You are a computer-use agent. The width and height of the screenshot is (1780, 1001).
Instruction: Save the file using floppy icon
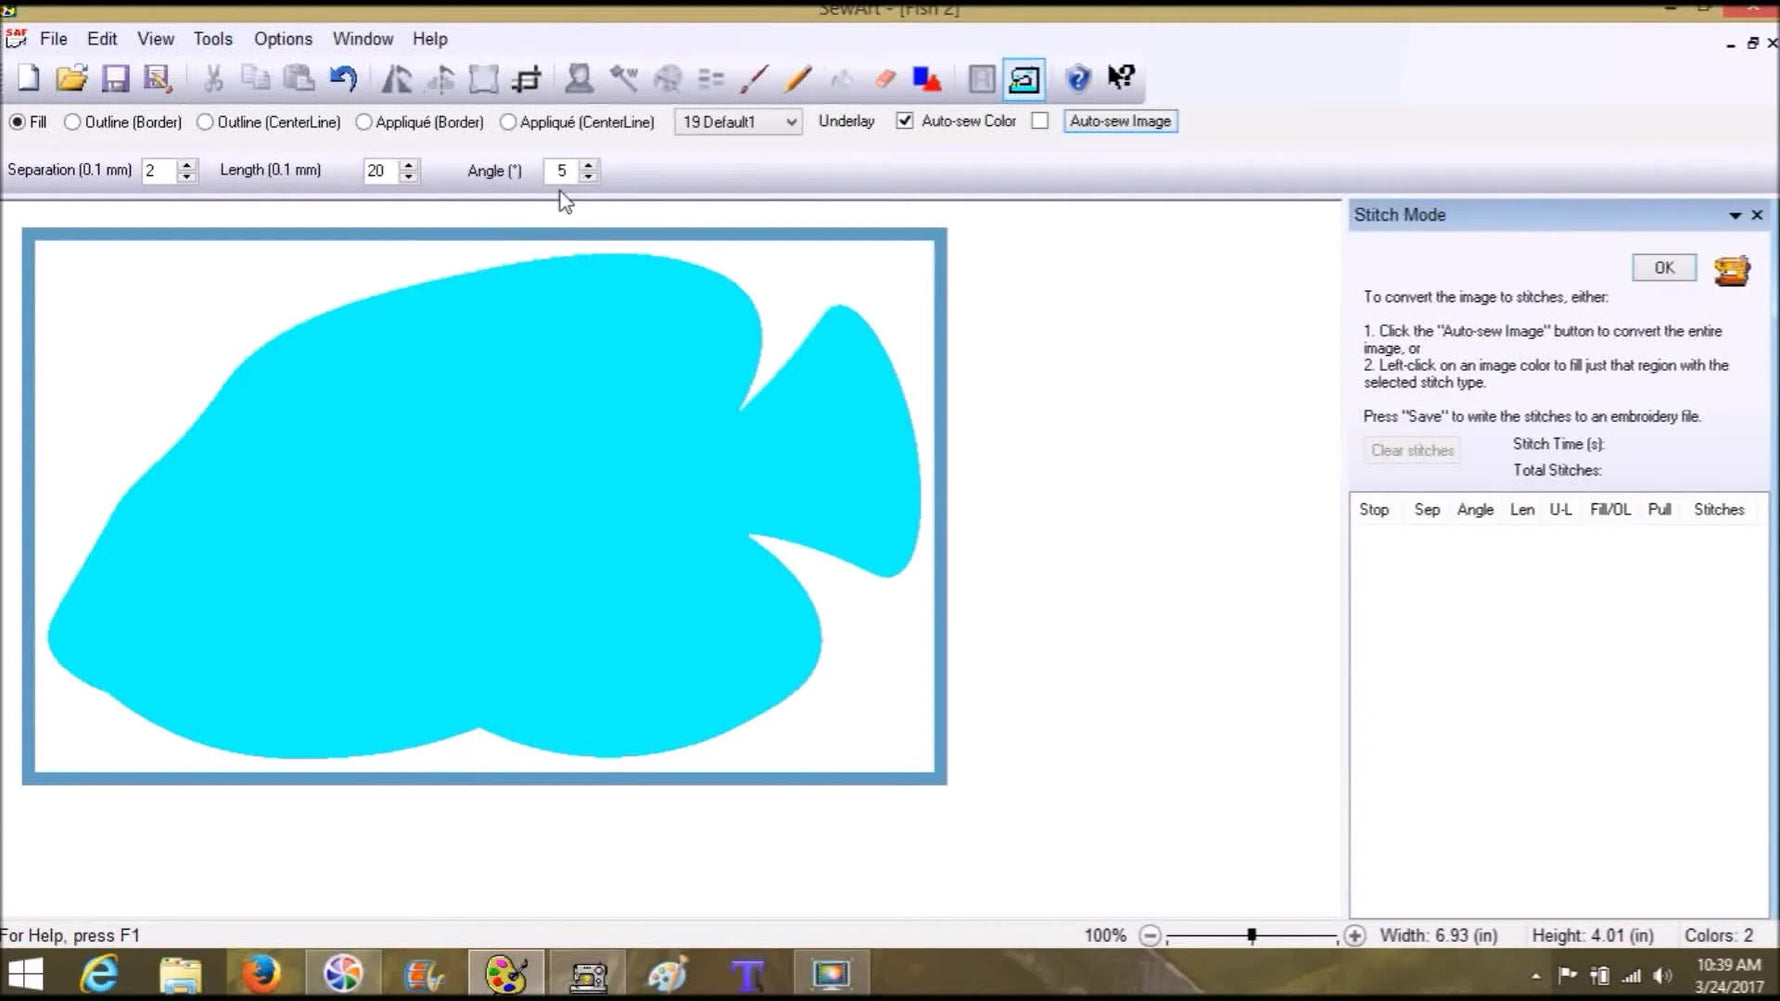(x=115, y=78)
